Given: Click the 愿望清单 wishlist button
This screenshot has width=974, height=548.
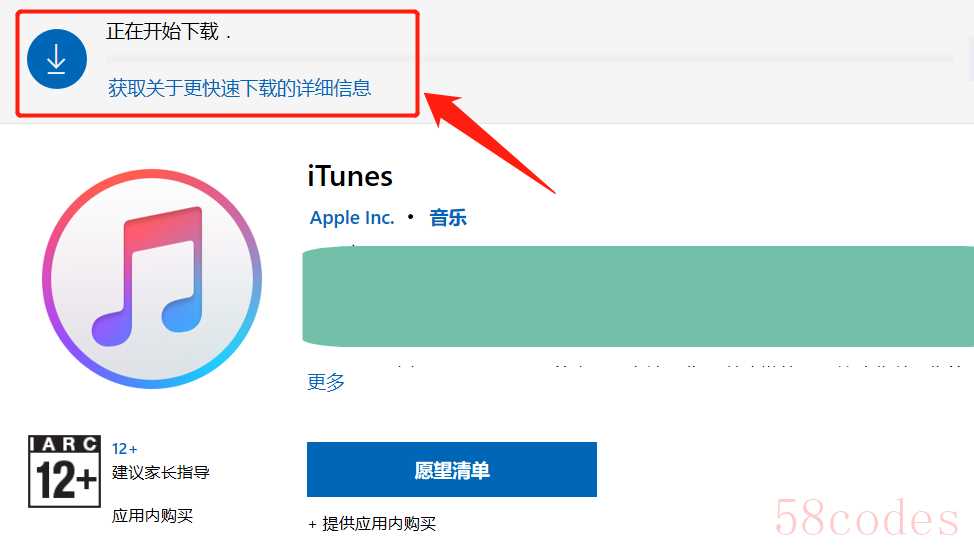Looking at the screenshot, I should [x=452, y=469].
